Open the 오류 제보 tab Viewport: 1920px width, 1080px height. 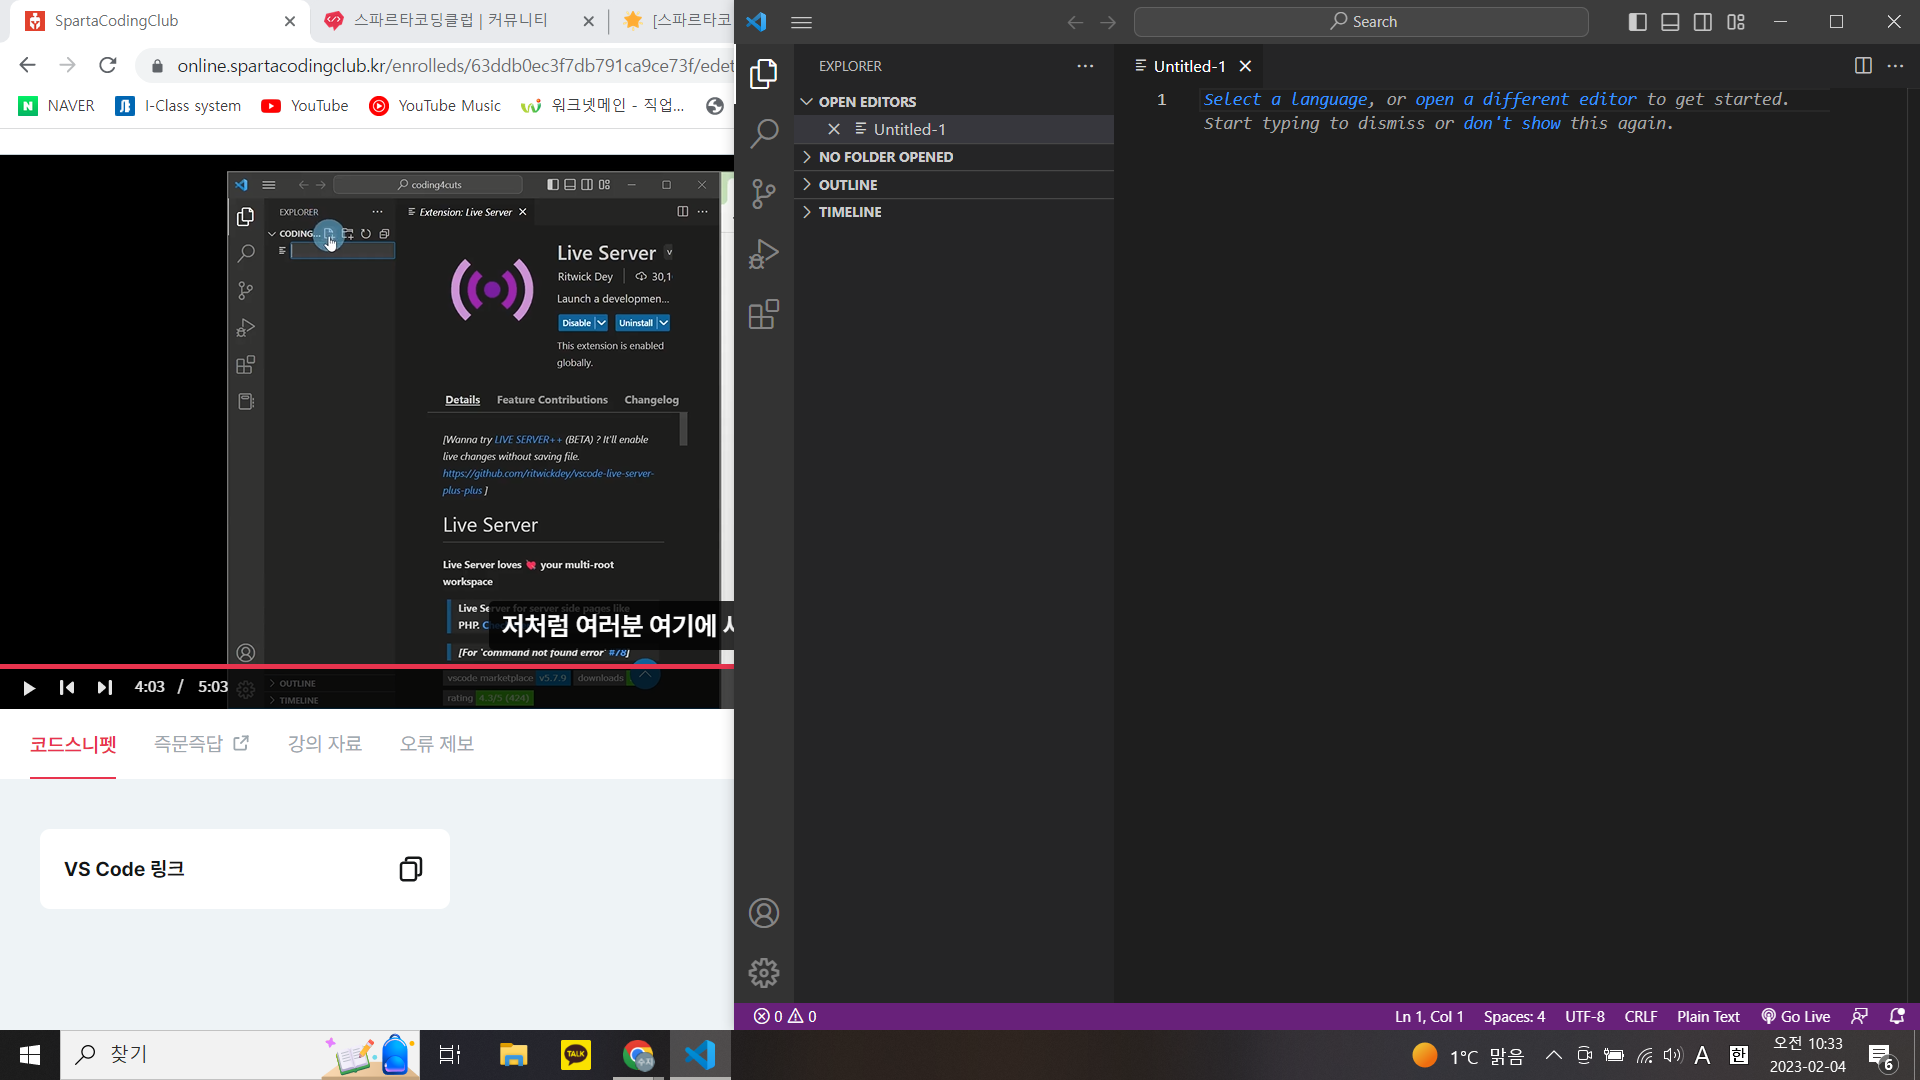pyautogui.click(x=437, y=744)
